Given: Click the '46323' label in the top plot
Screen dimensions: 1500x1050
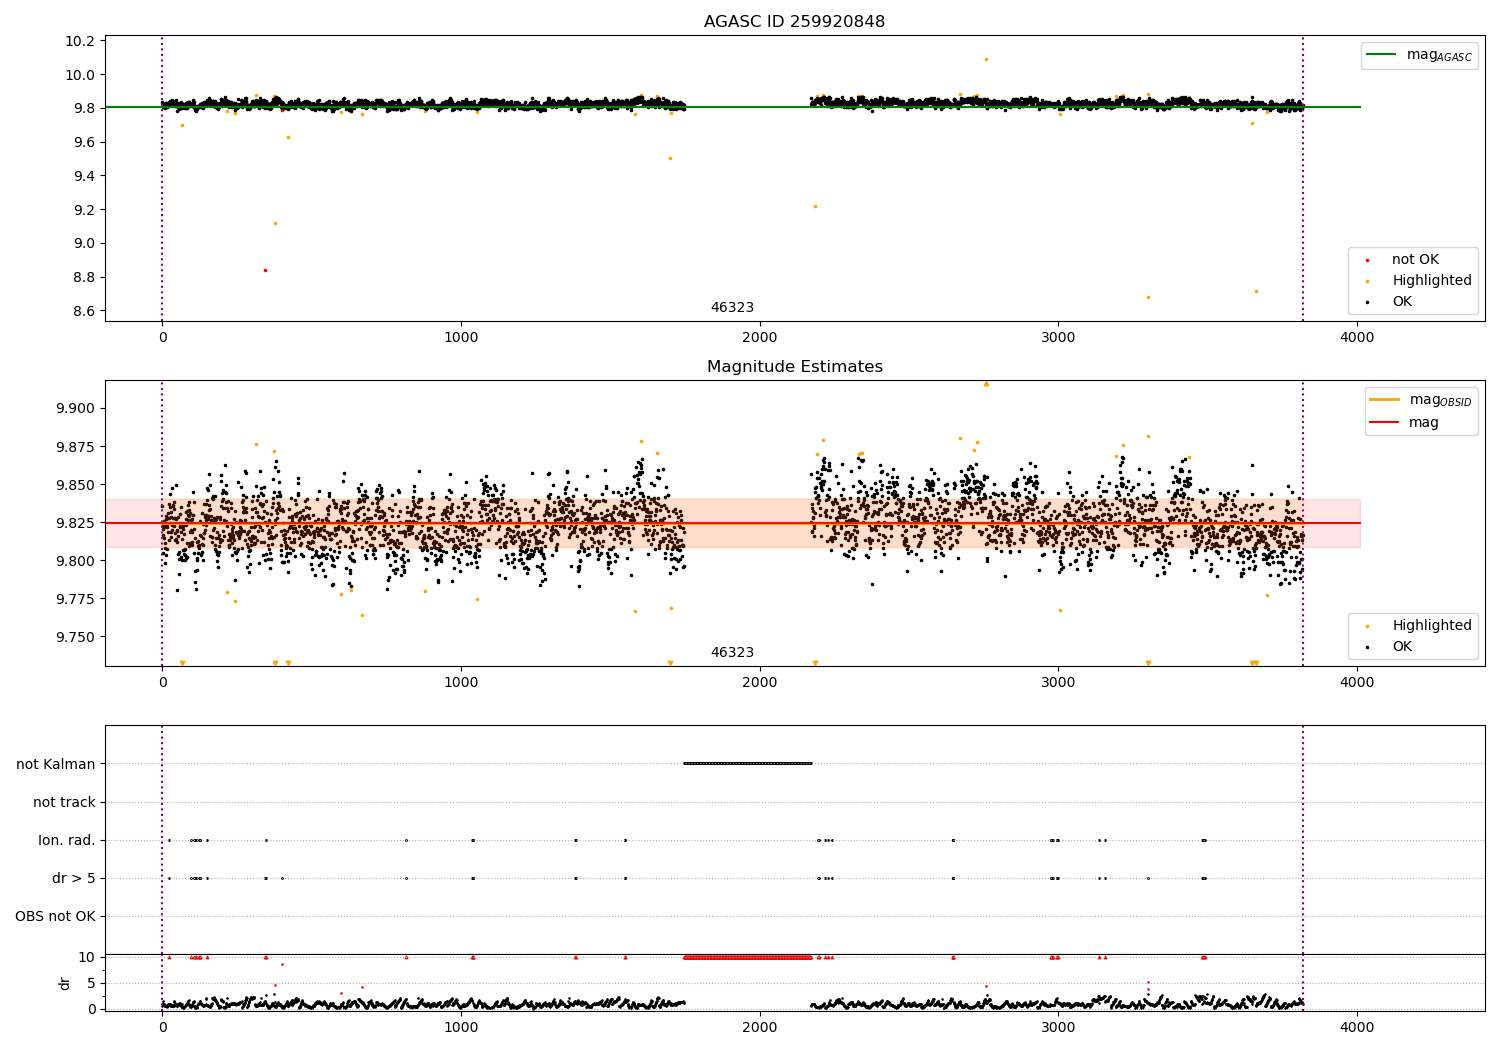Looking at the screenshot, I should tap(732, 308).
